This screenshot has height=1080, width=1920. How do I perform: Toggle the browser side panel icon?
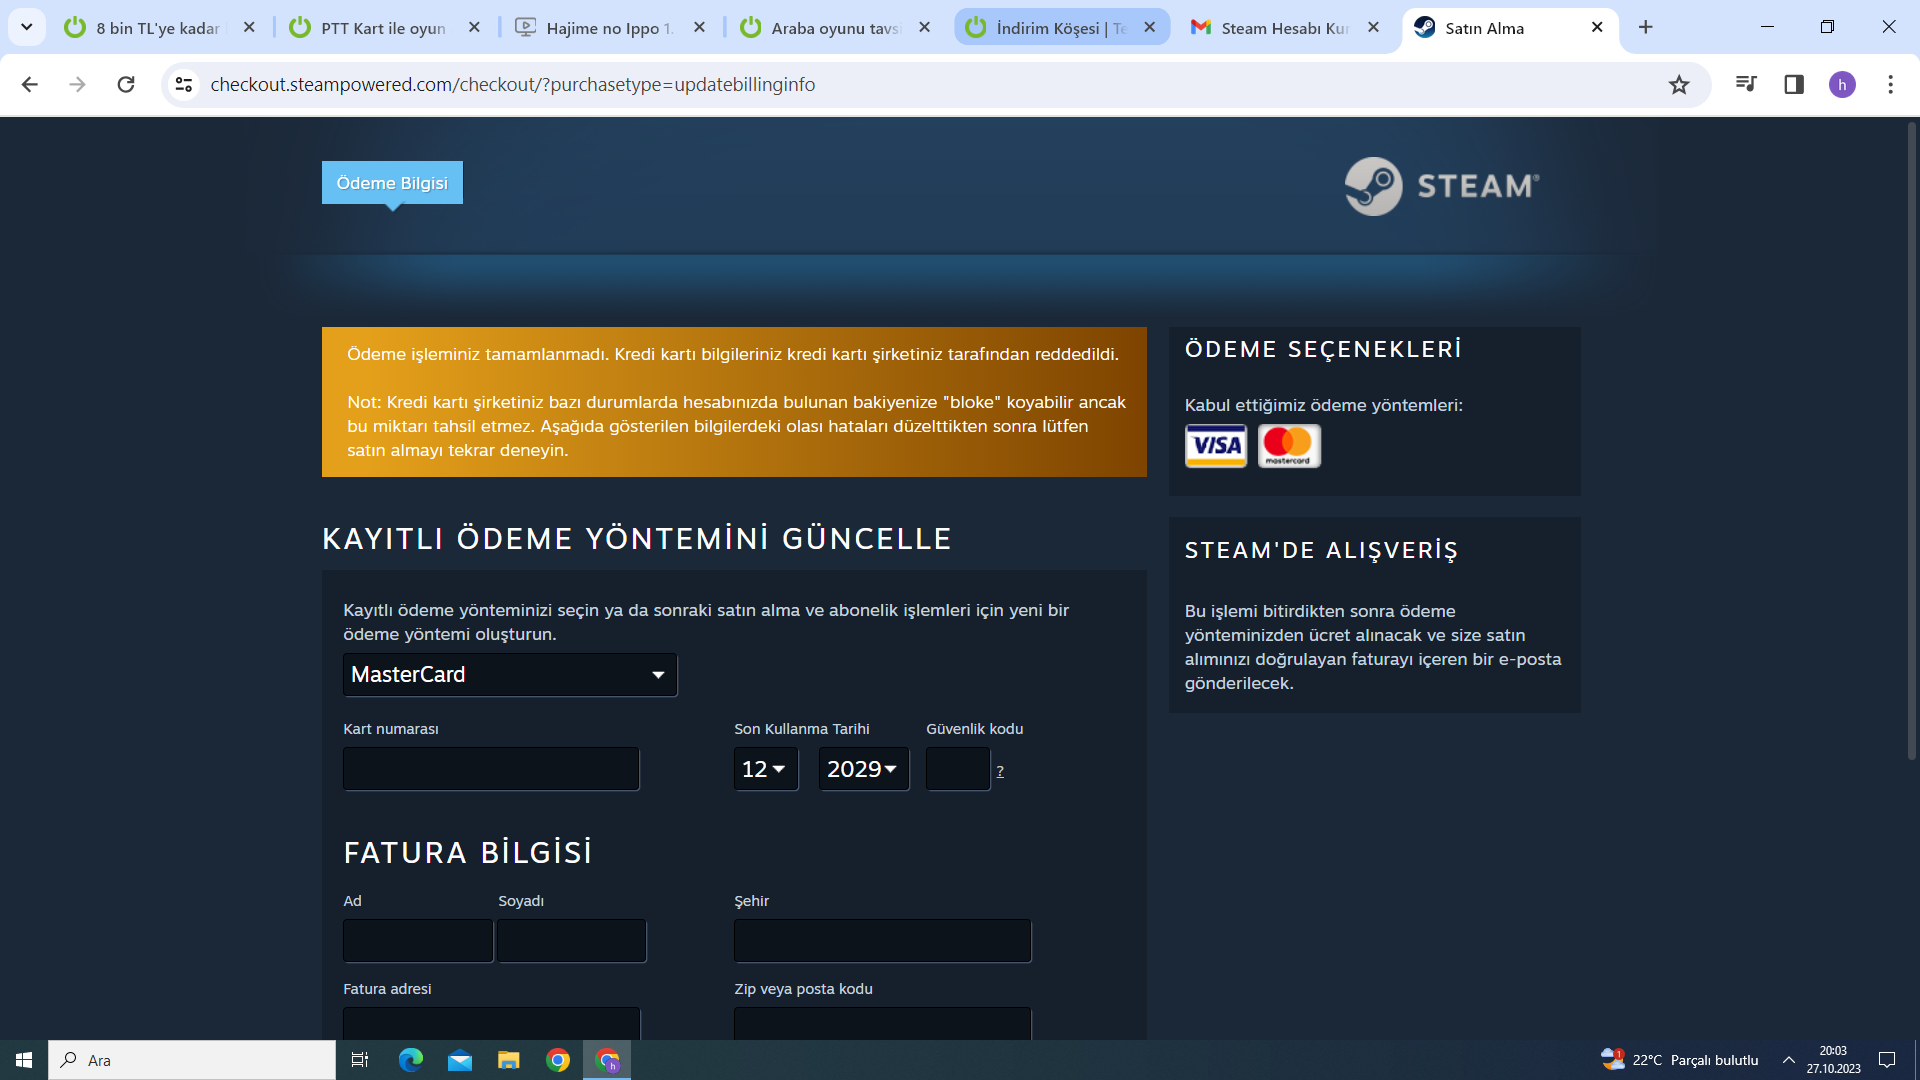(1794, 85)
